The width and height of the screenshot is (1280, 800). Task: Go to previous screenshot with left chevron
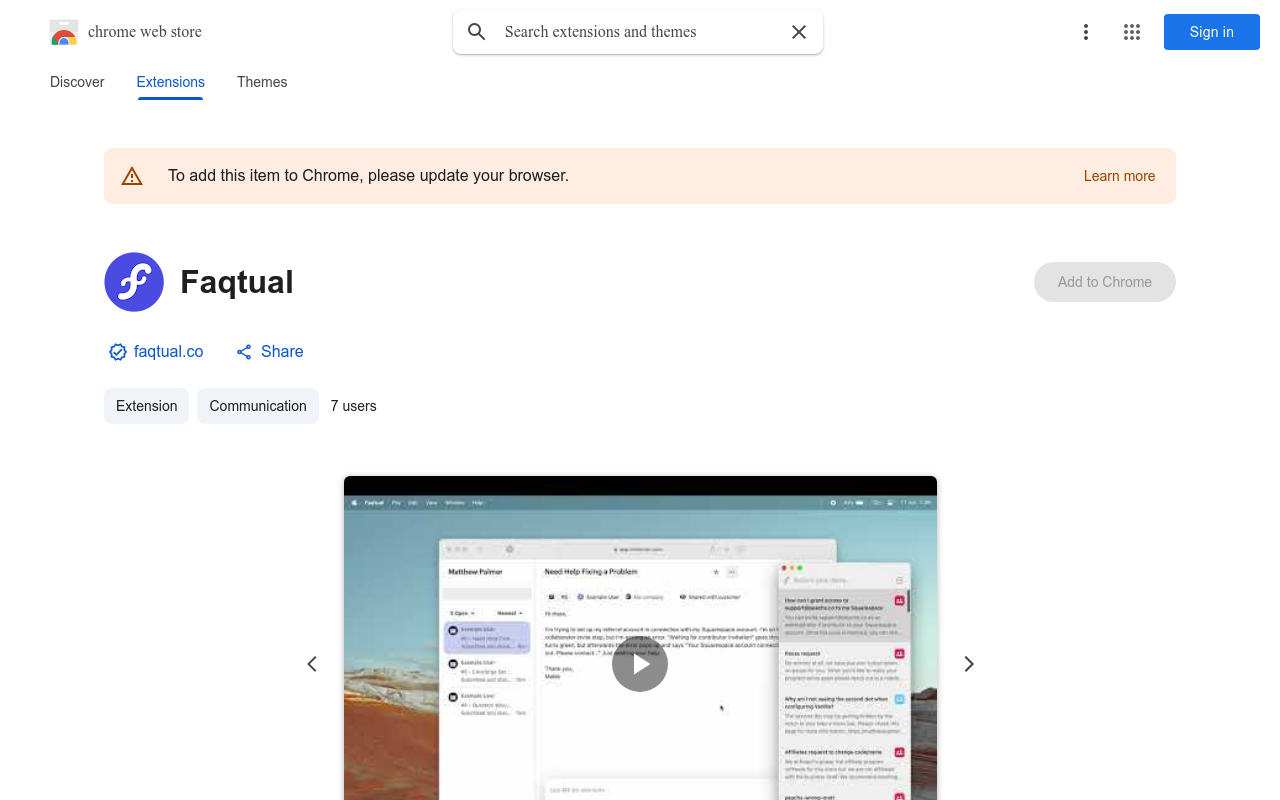tap(312, 664)
